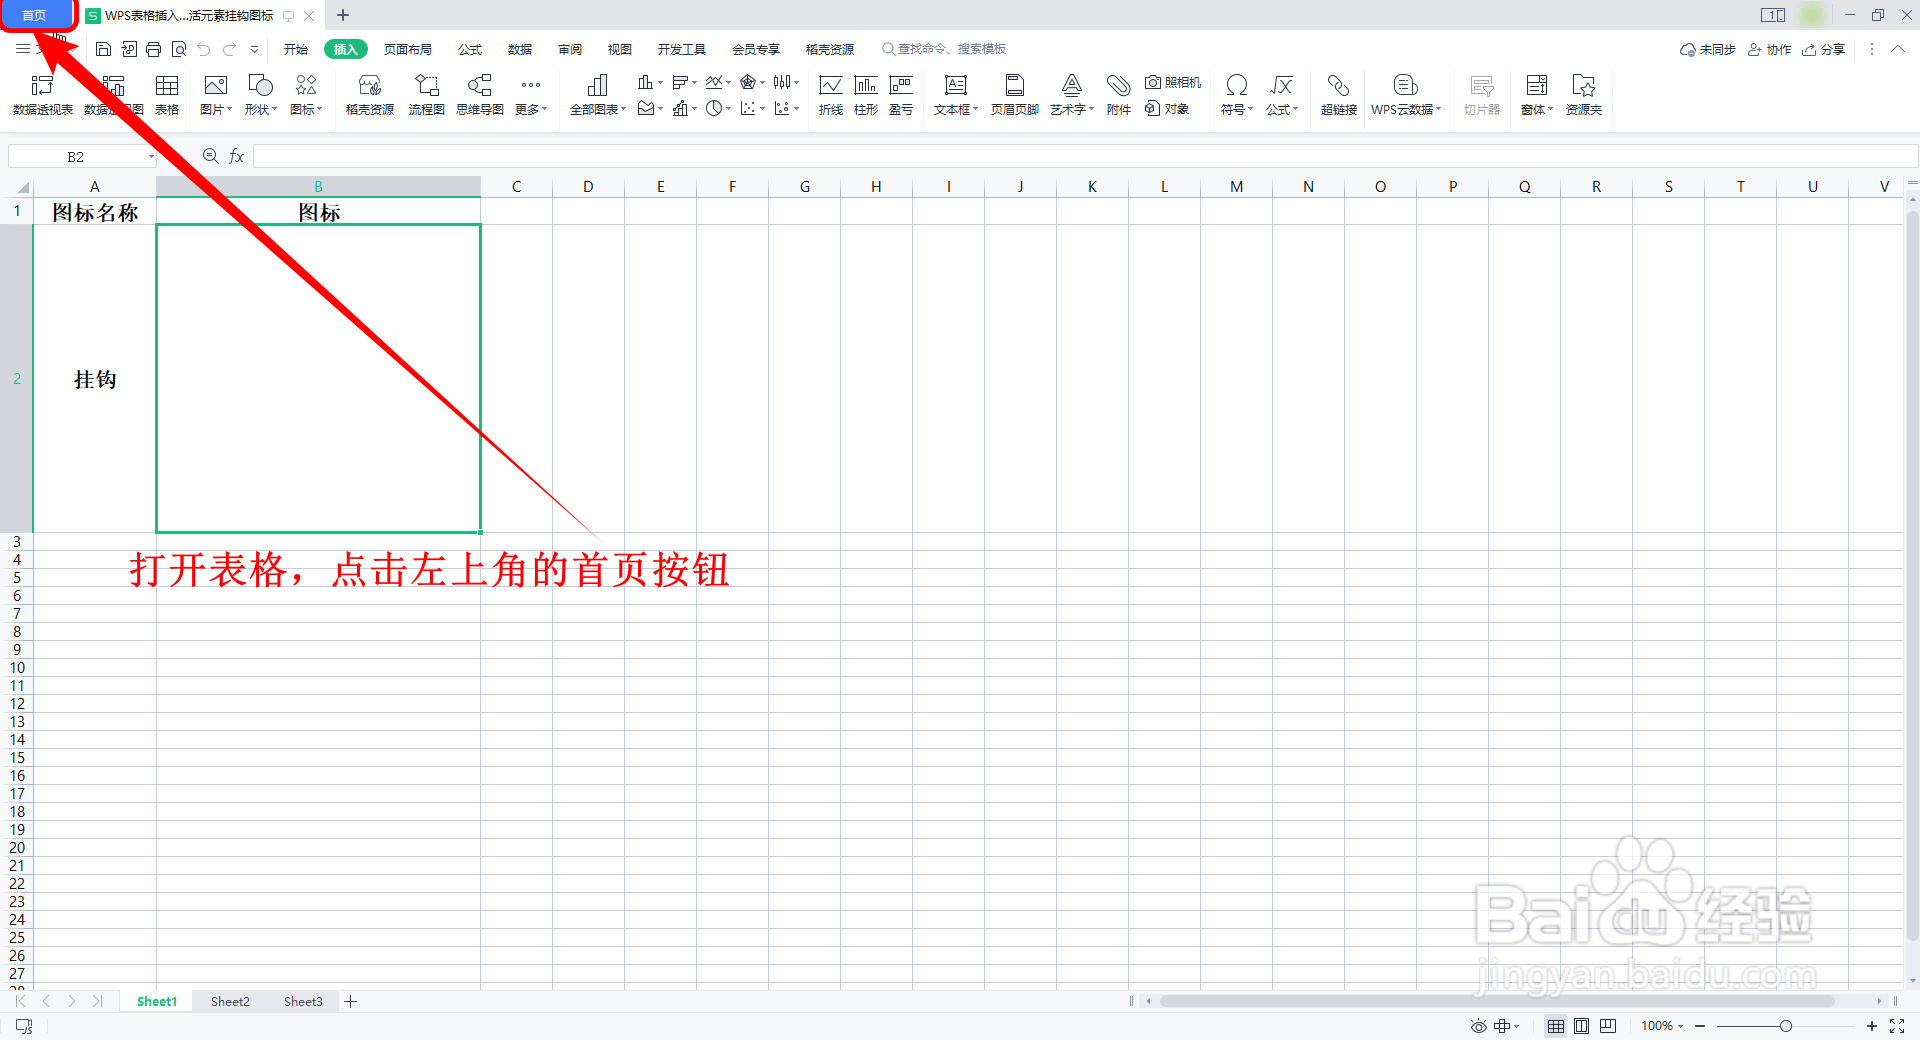Insert a 数据透视表 pivot table
This screenshot has height=1040, width=1920.
click(40, 95)
